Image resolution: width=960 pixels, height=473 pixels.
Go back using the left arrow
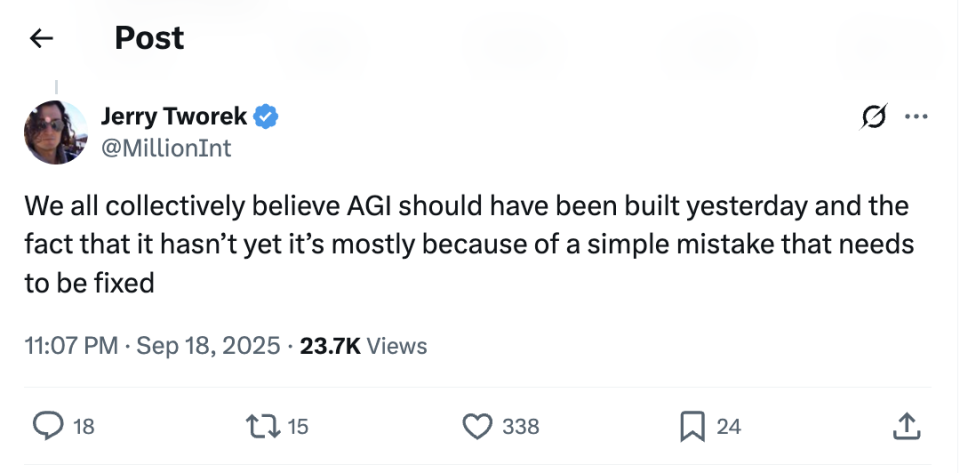(x=41, y=39)
